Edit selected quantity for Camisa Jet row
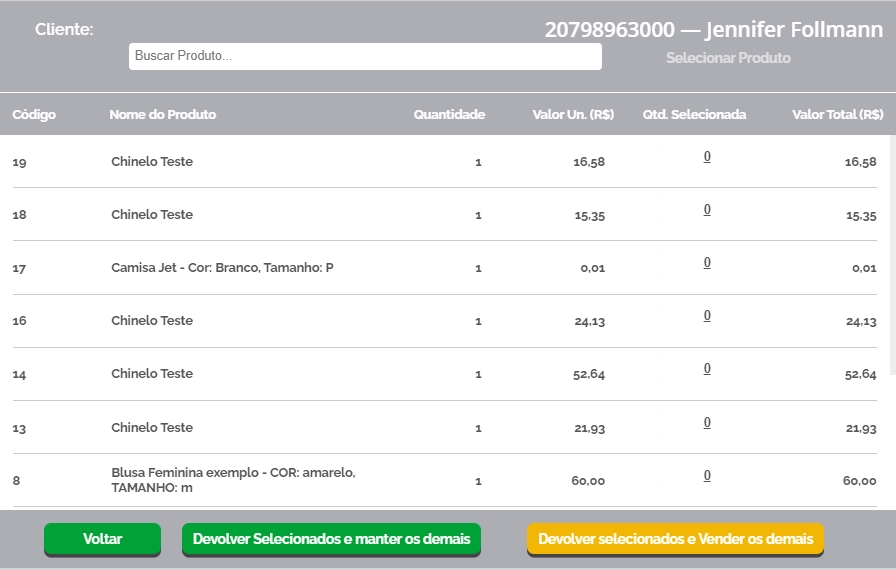The width and height of the screenshot is (896, 570). coord(707,263)
